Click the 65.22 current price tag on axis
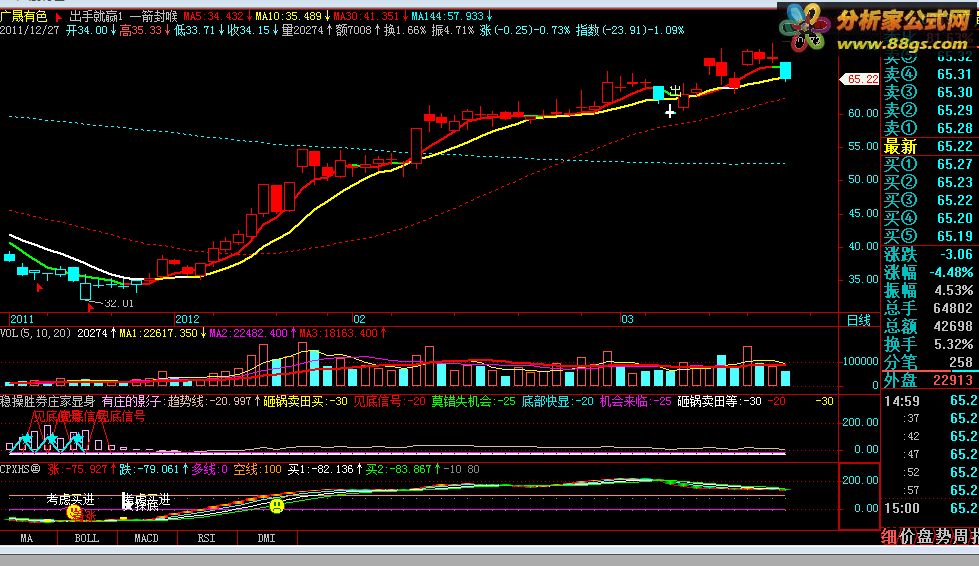The width and height of the screenshot is (979, 566). click(860, 79)
